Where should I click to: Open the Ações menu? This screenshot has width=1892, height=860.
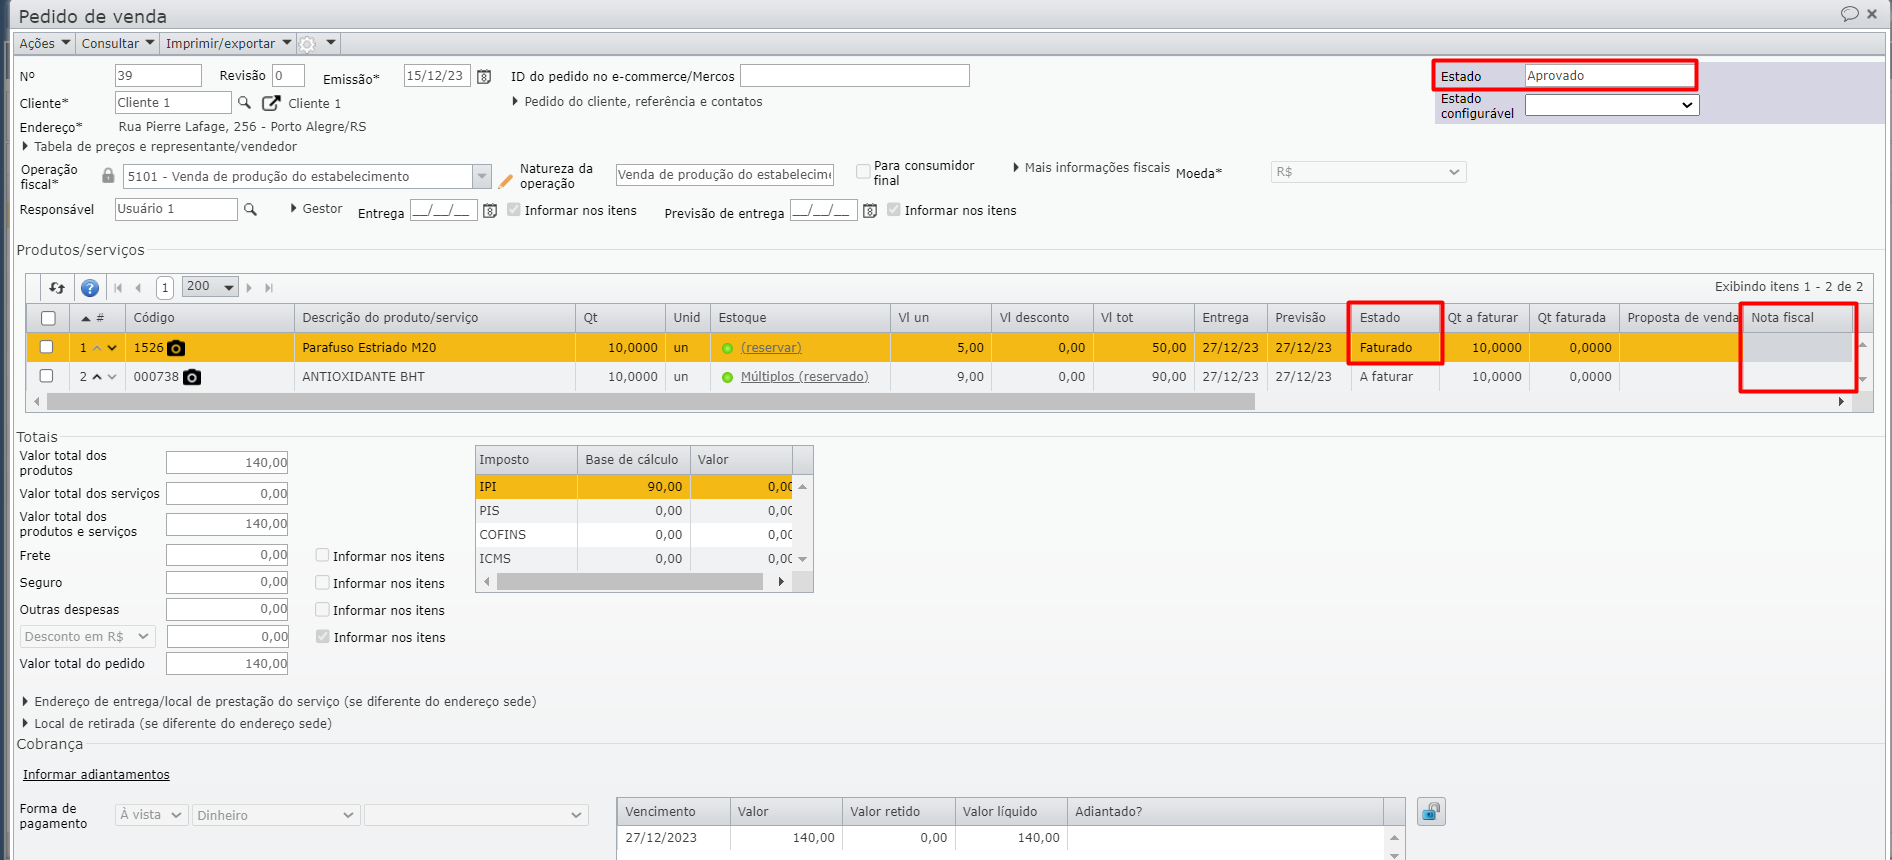(45, 43)
